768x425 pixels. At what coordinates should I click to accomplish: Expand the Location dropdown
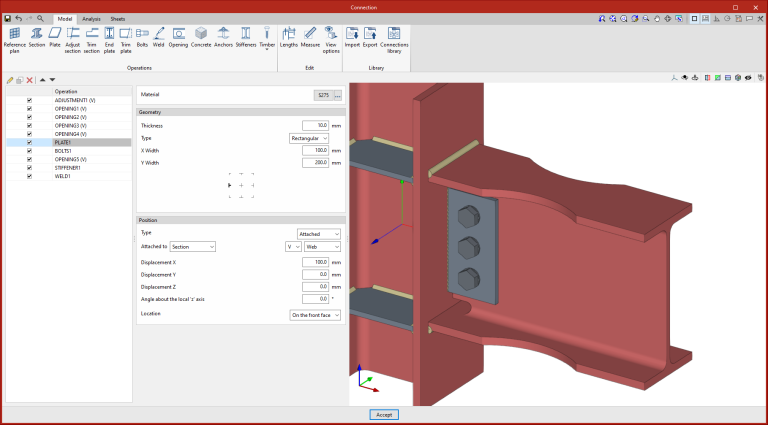pyautogui.click(x=315, y=314)
